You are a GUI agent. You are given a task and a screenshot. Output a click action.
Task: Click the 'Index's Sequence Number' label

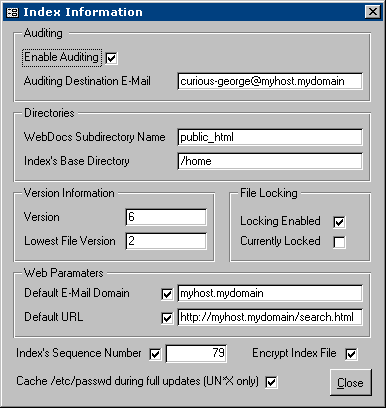click(79, 353)
